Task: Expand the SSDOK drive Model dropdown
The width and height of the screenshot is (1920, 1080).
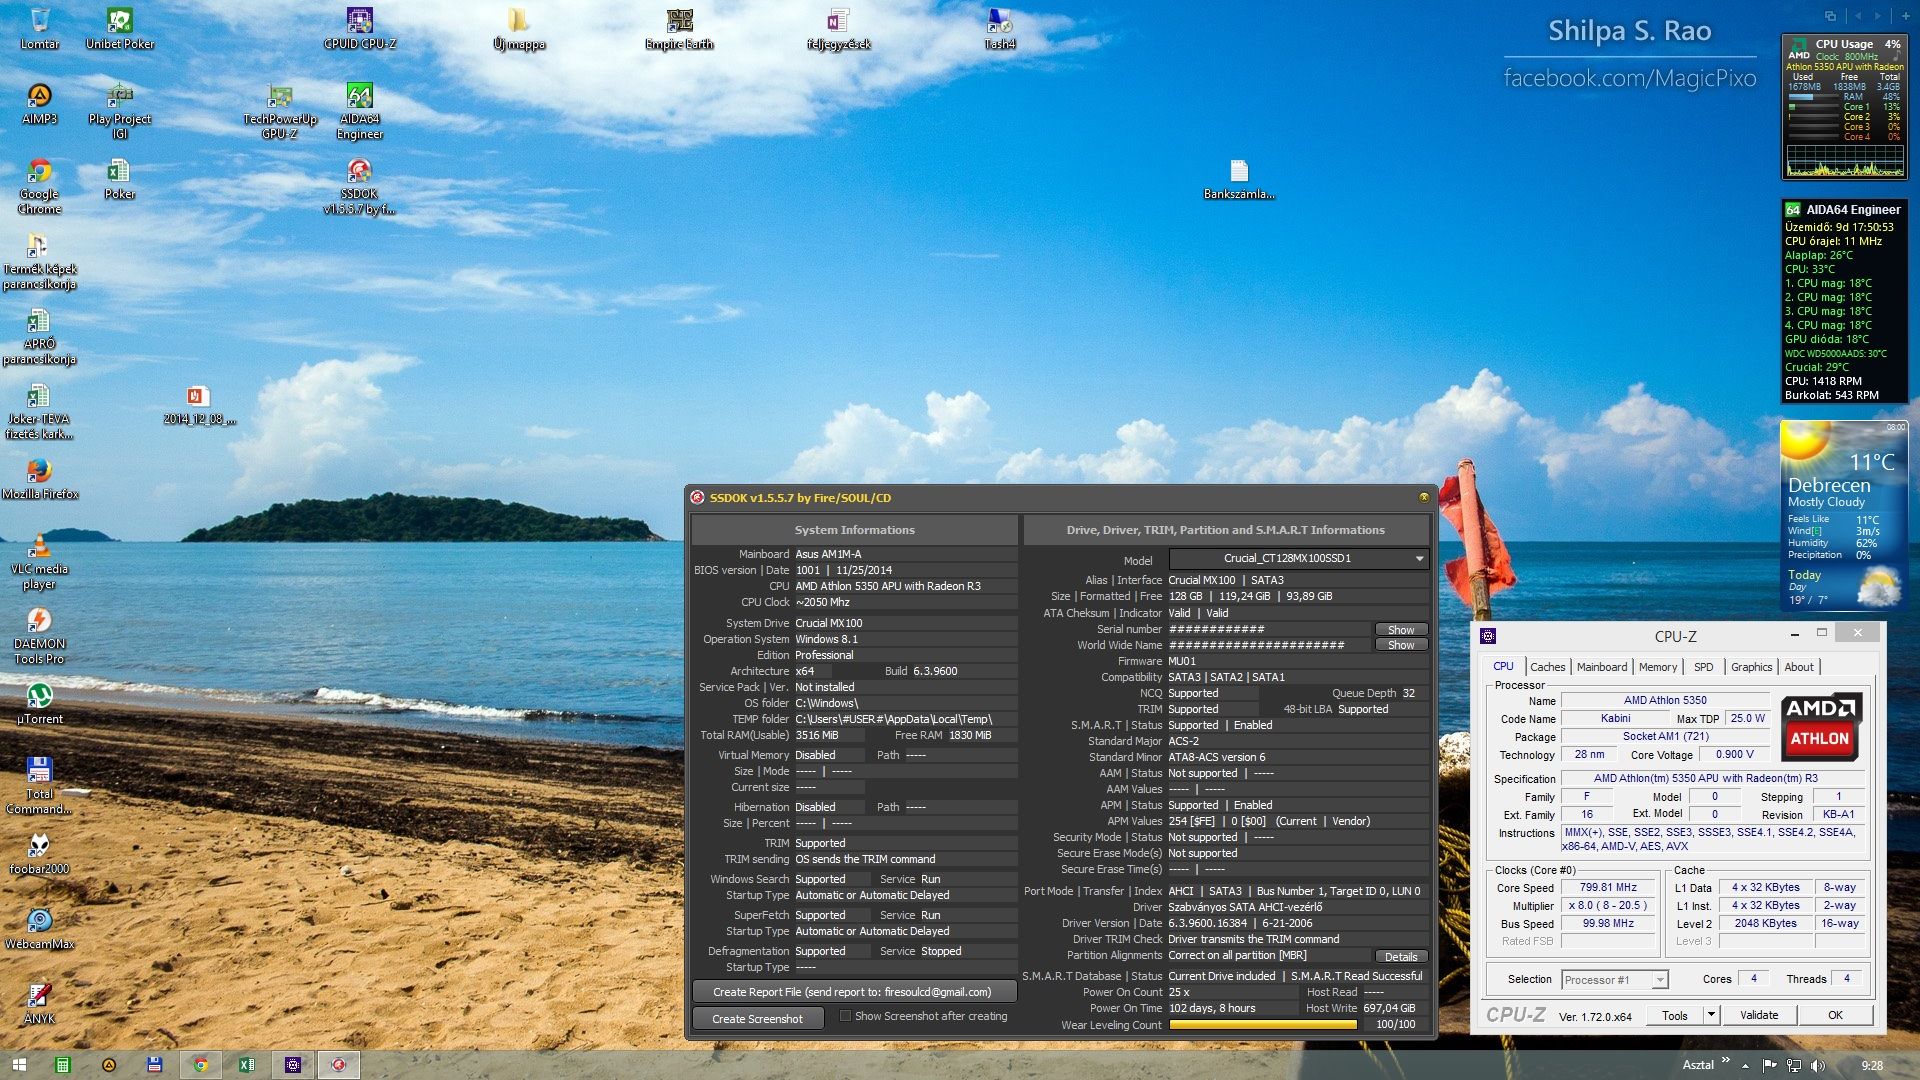Action: pos(1418,559)
